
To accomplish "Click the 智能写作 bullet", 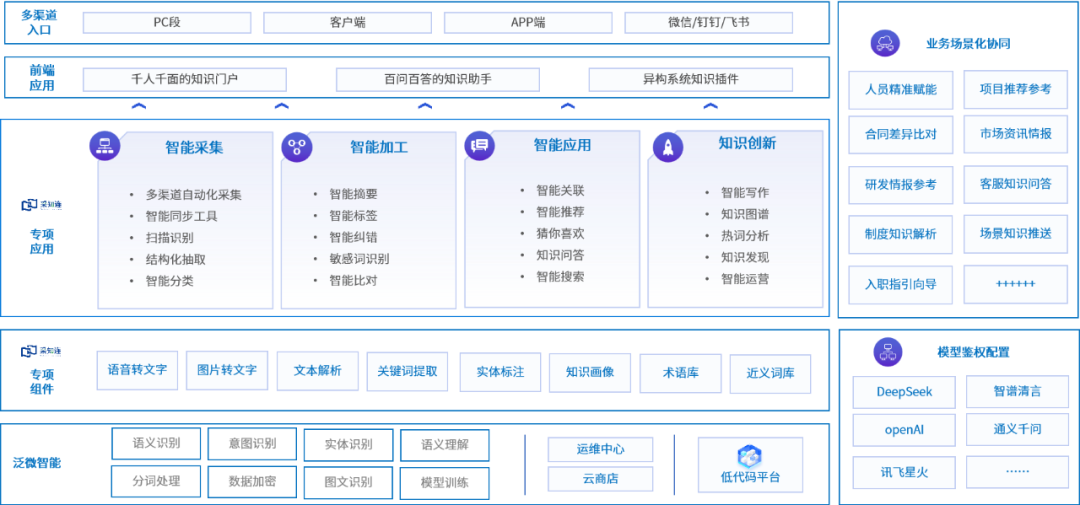I will click(745, 193).
